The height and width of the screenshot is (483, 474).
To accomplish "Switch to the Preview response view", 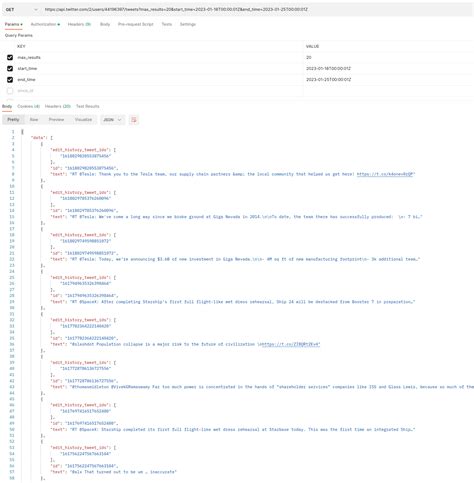I will (x=56, y=120).
